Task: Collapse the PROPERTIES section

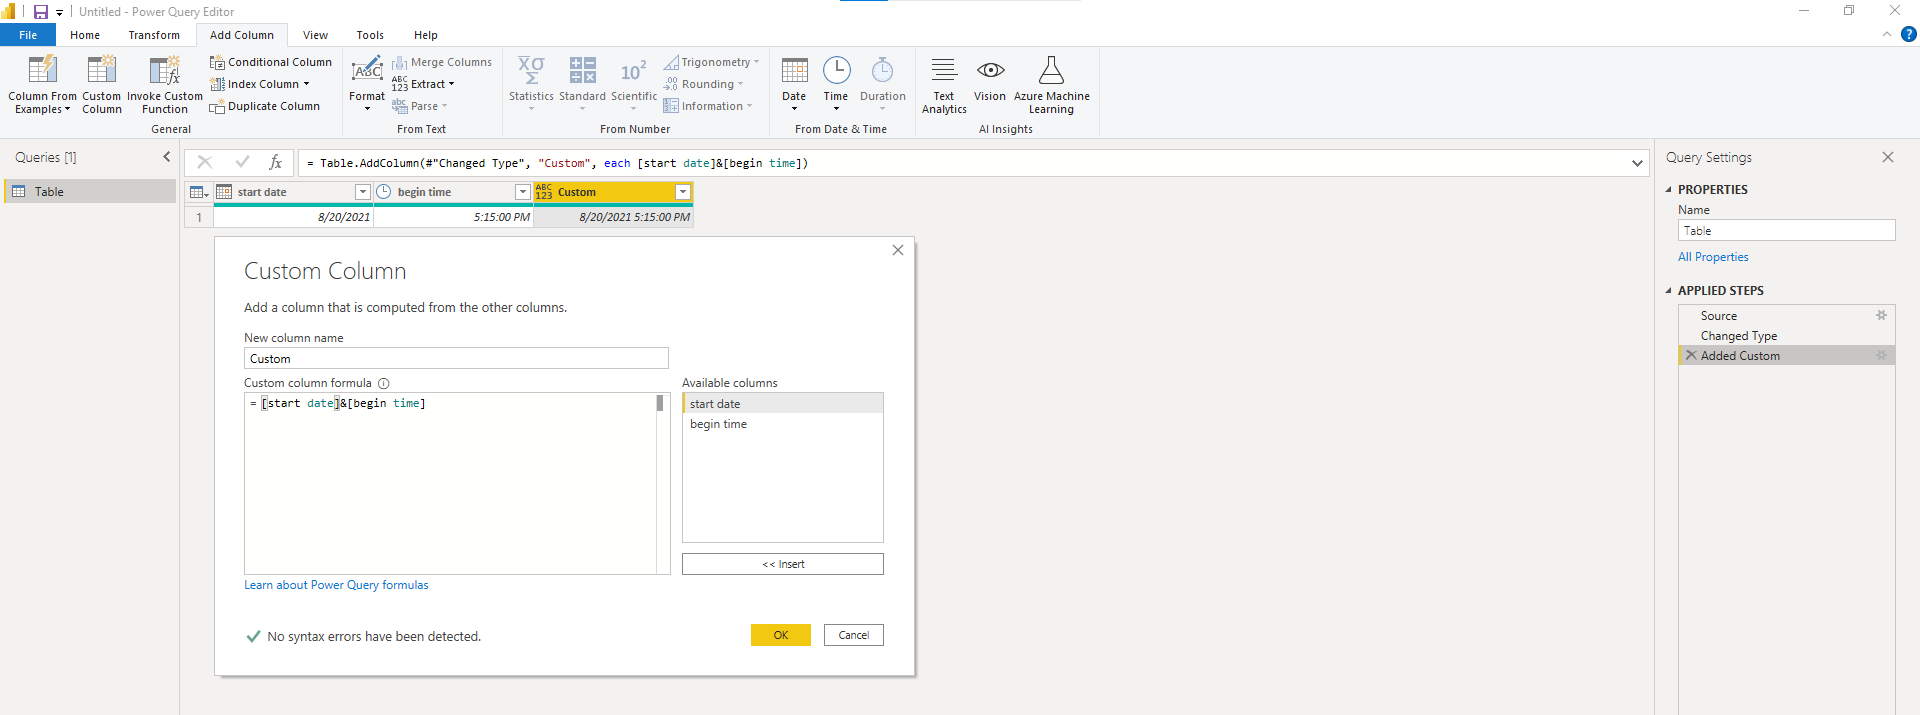Action: pos(1668,189)
